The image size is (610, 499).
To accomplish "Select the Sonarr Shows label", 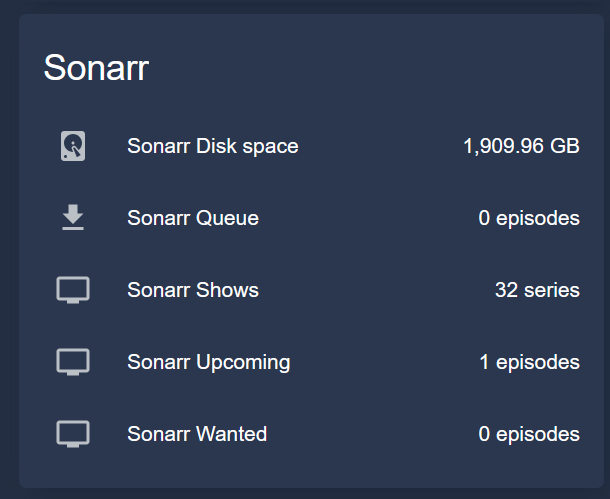I will coord(192,290).
